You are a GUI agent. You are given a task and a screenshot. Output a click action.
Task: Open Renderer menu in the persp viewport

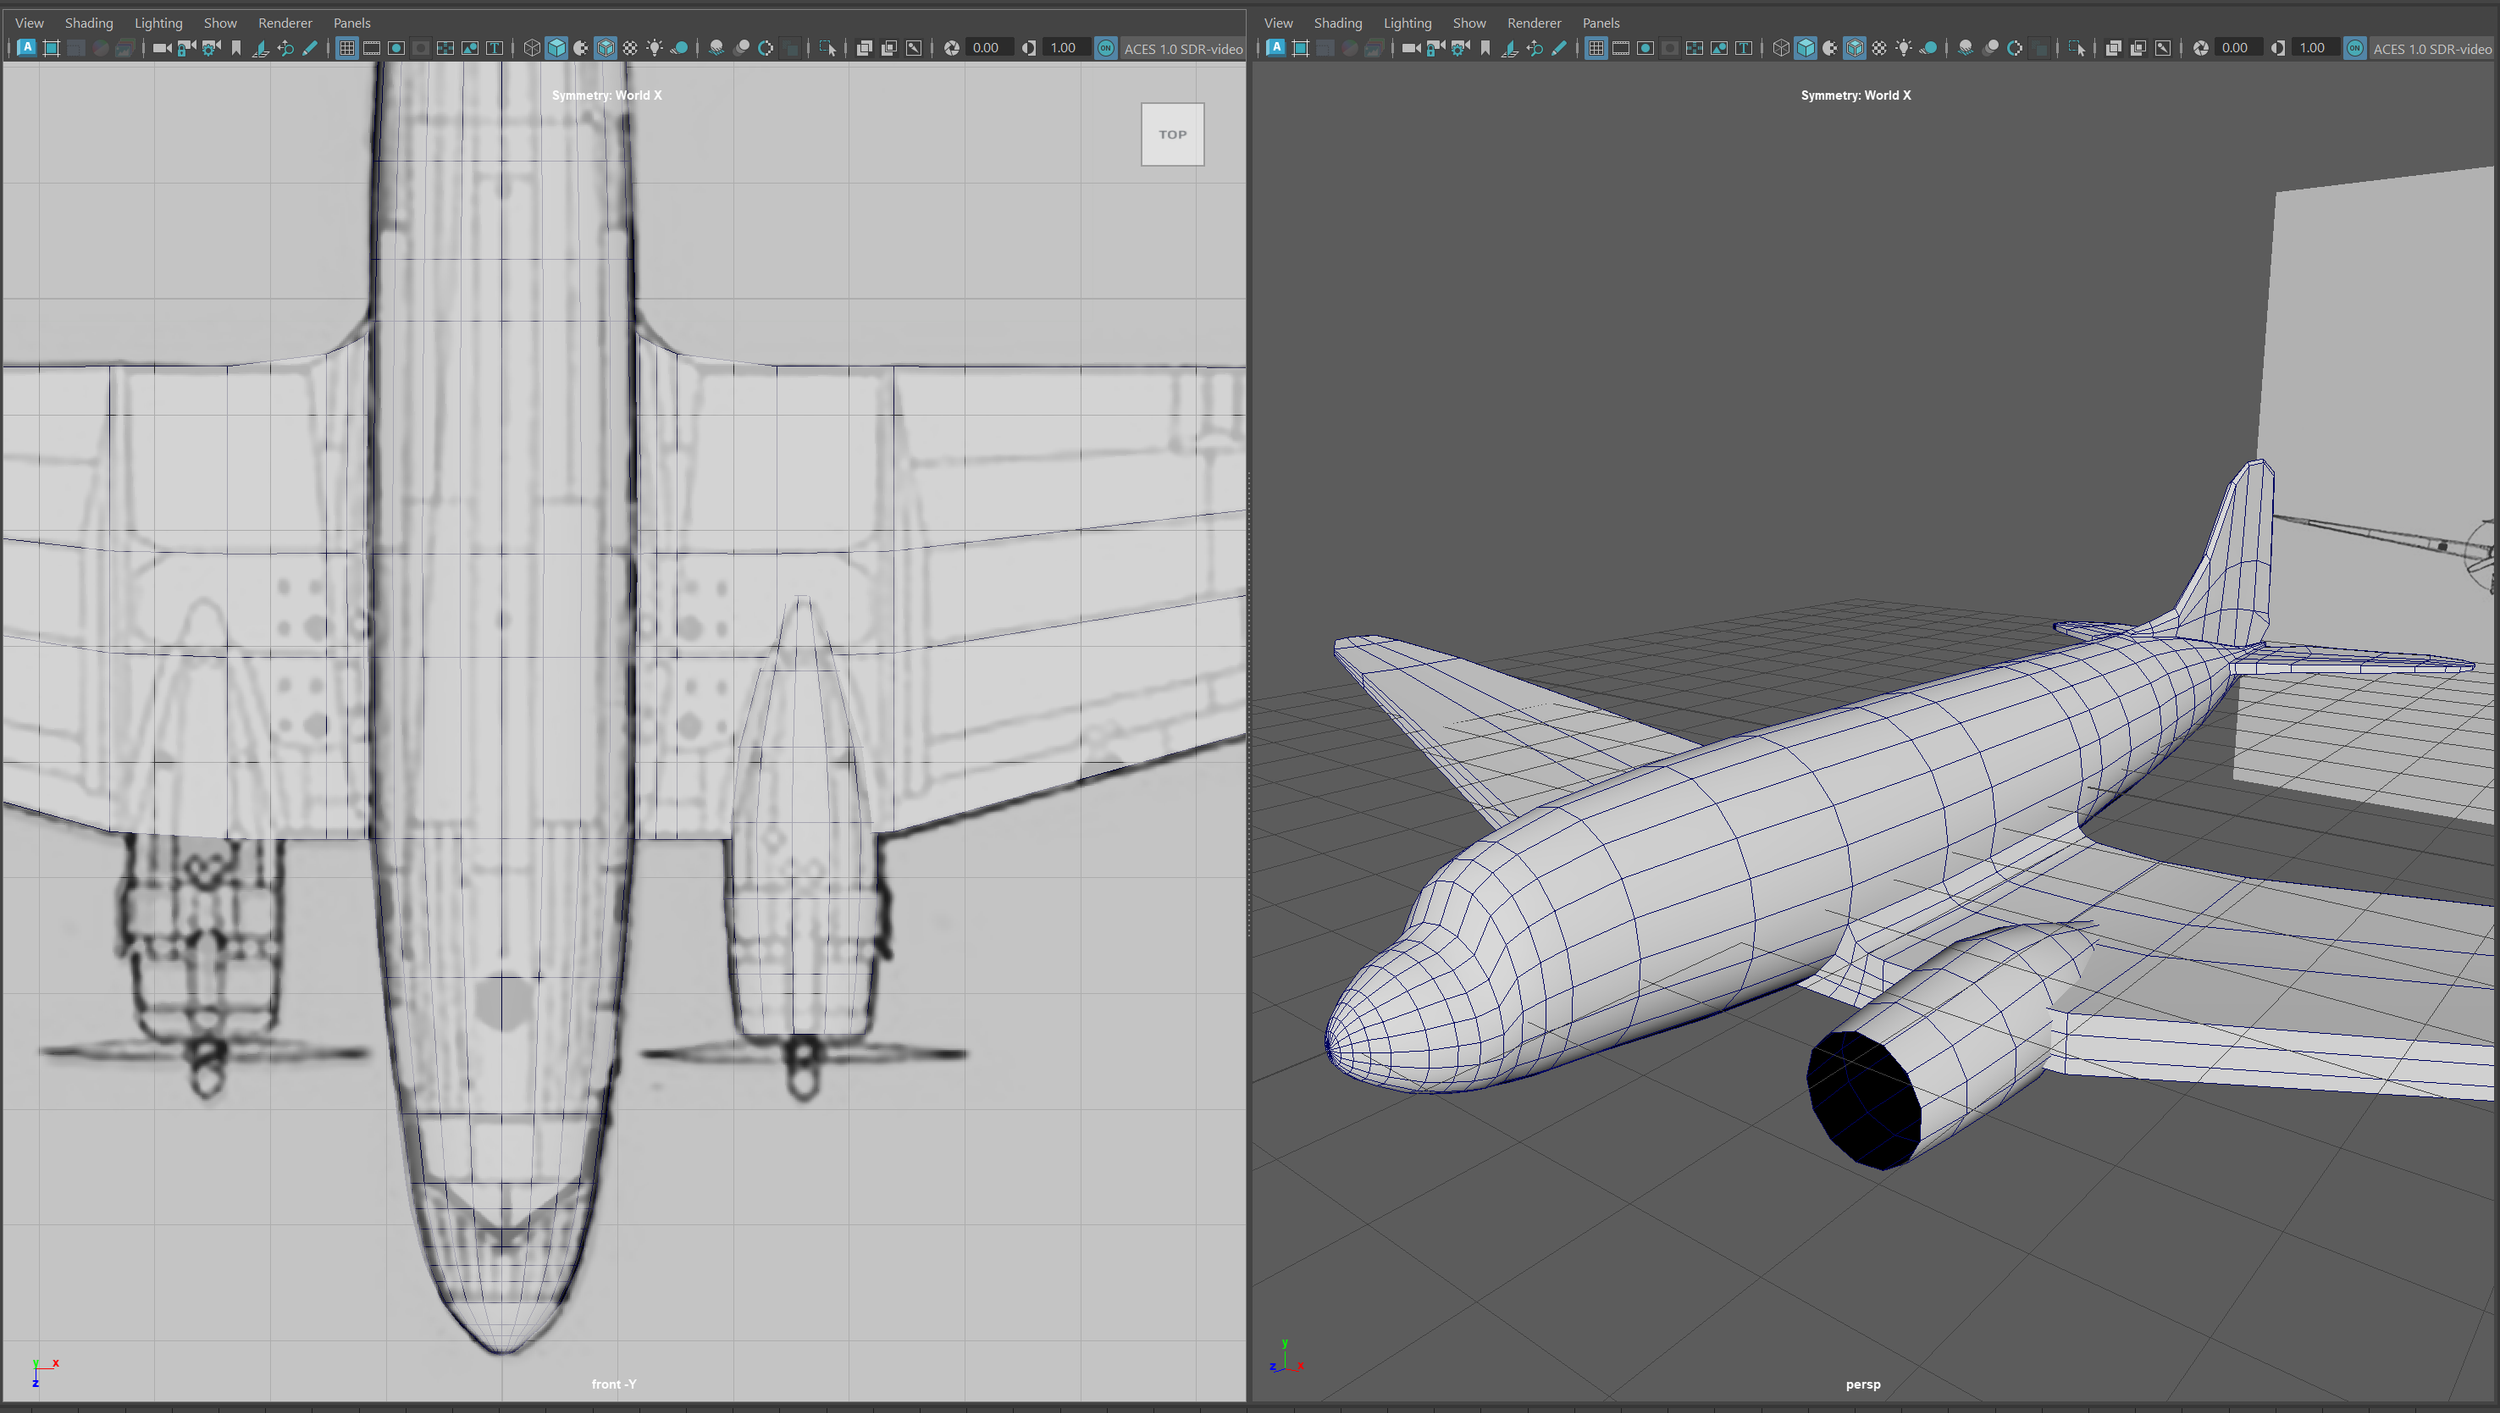(1533, 22)
